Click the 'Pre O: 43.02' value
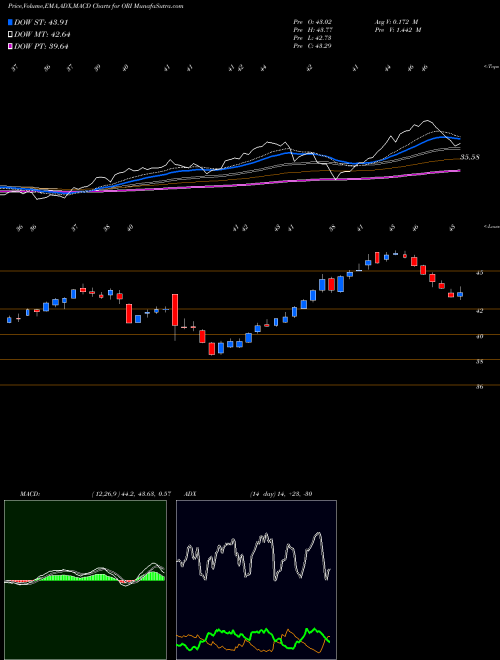Screen dimensions: 500x660 point(313,21)
